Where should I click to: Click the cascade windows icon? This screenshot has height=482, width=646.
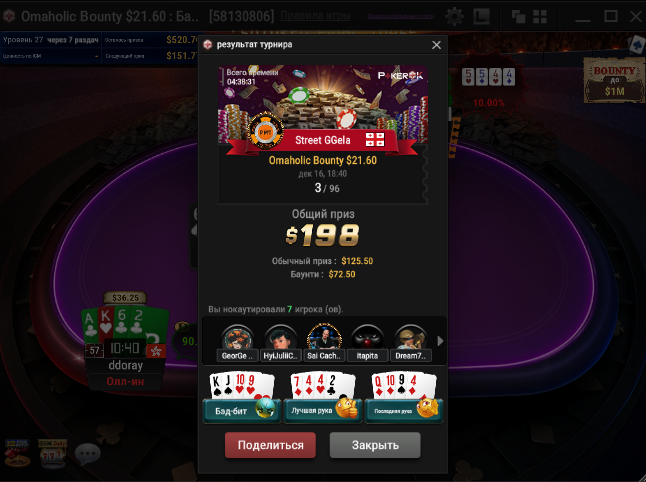point(518,17)
